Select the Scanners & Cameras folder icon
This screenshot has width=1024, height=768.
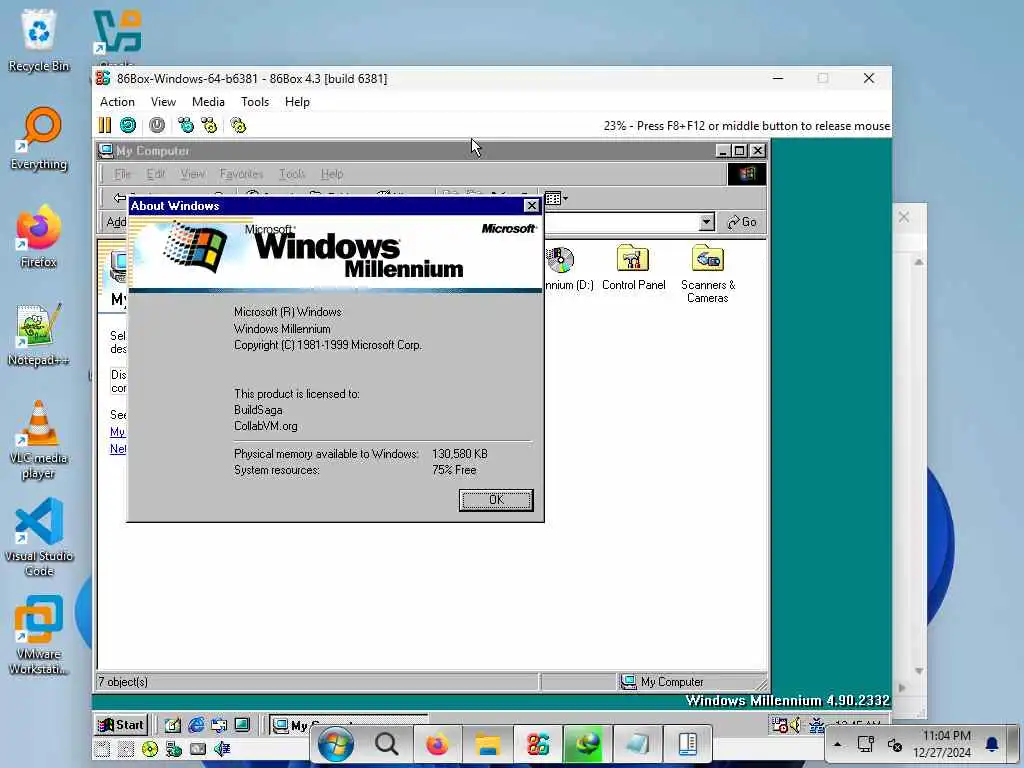pos(708,274)
